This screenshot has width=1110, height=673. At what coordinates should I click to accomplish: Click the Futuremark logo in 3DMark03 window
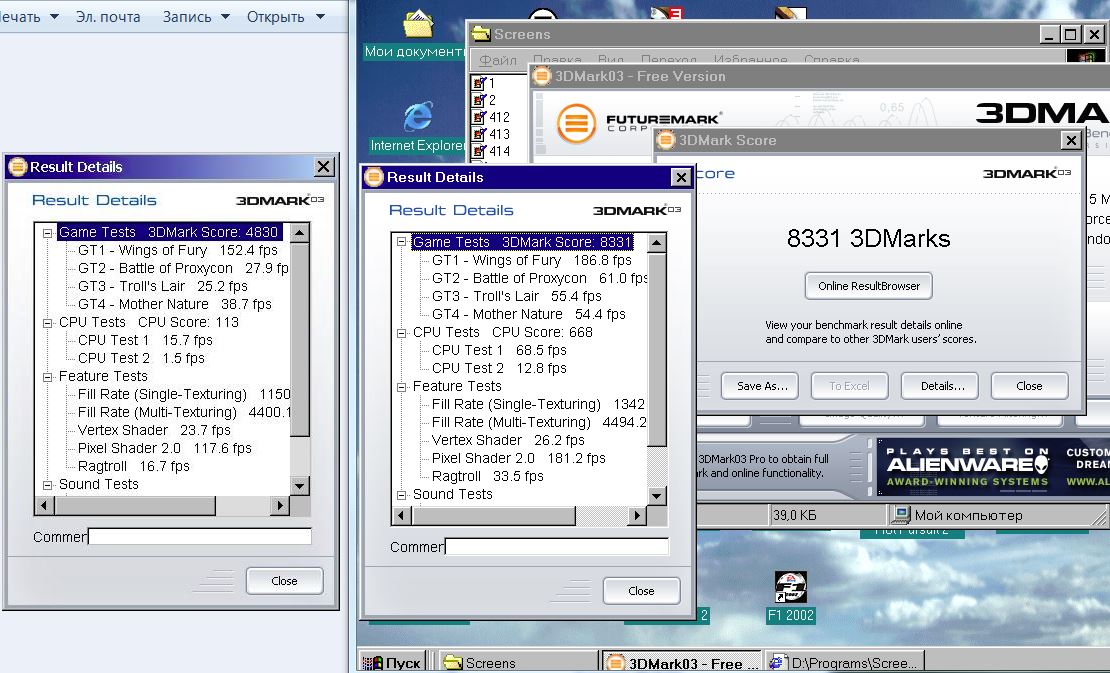pyautogui.click(x=639, y=122)
